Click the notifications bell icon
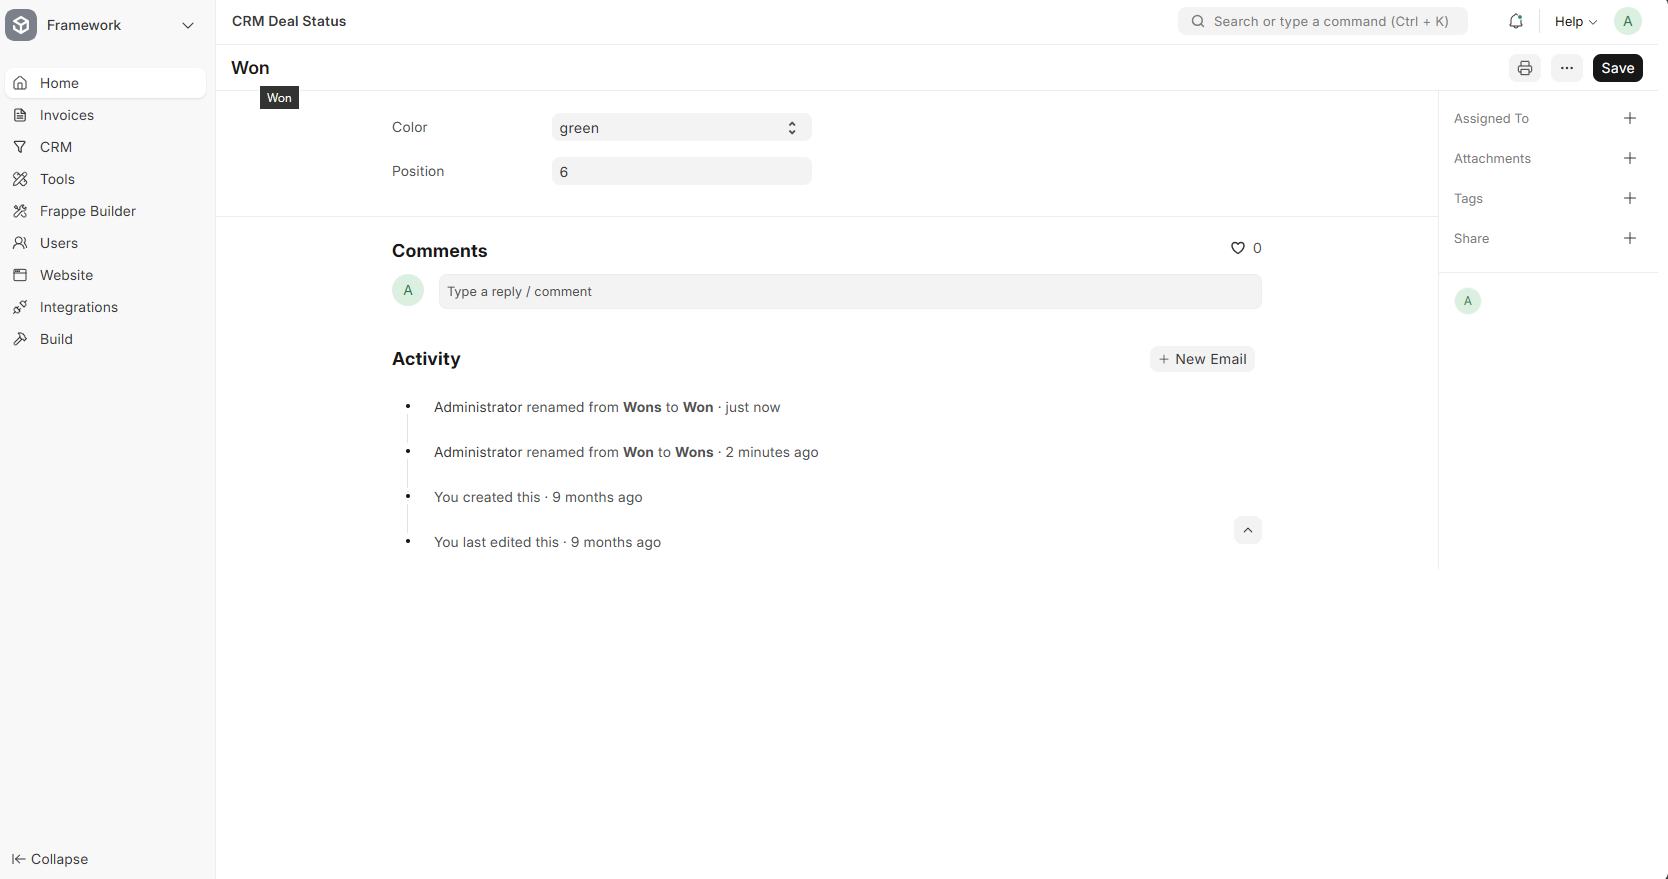The height and width of the screenshot is (879, 1668). pyautogui.click(x=1516, y=21)
